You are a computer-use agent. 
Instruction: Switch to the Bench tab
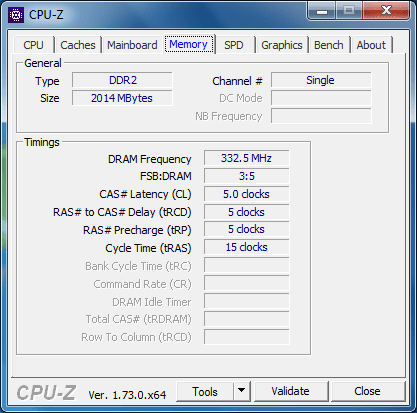(329, 45)
